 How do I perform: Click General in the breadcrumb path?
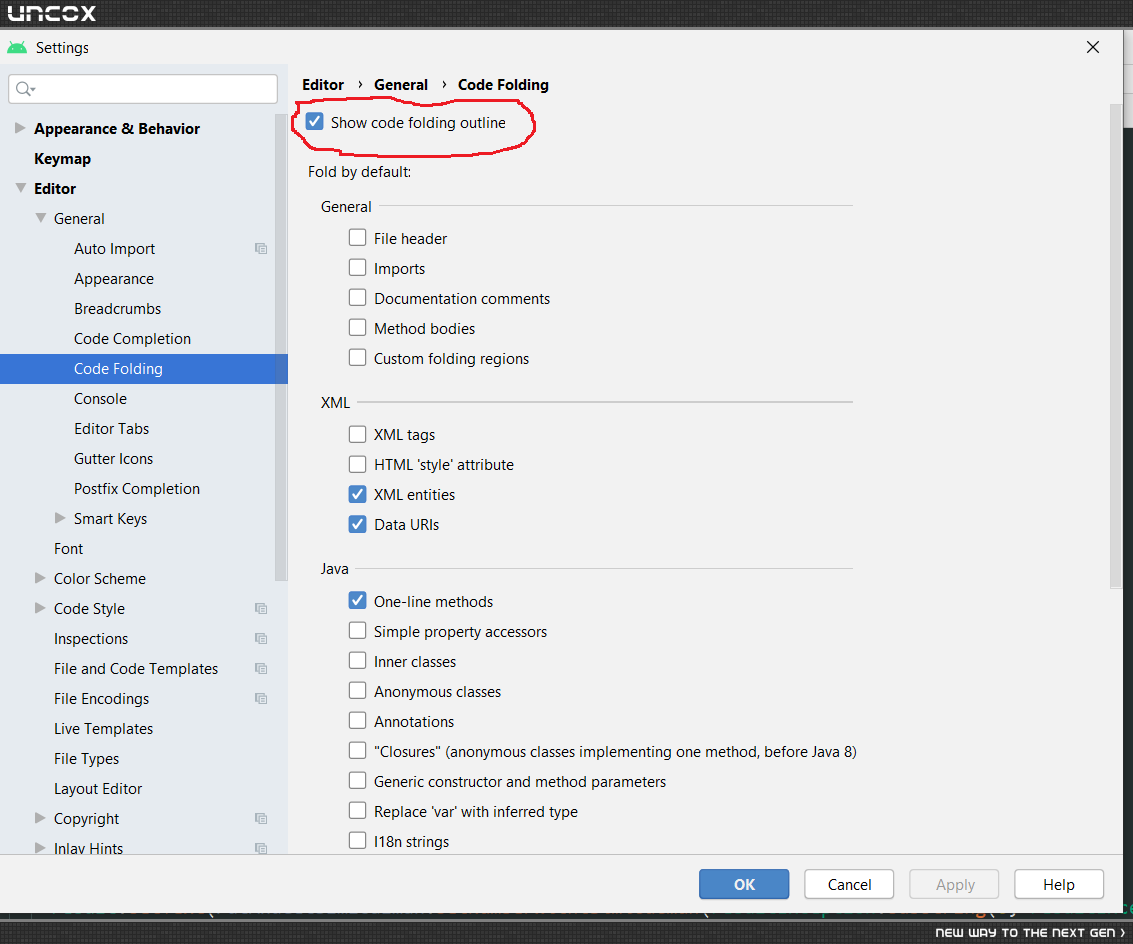tap(400, 85)
